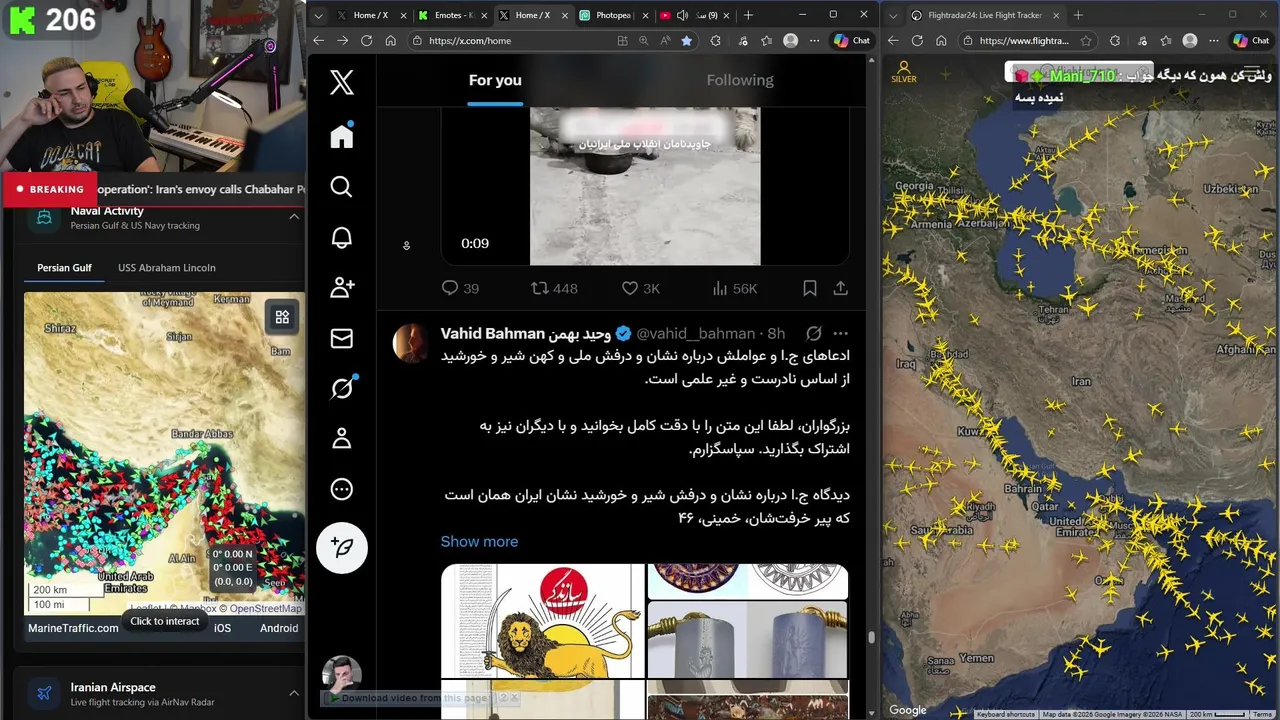Open Profile icon in X sidebar
1280x720 pixels.
pos(342,438)
